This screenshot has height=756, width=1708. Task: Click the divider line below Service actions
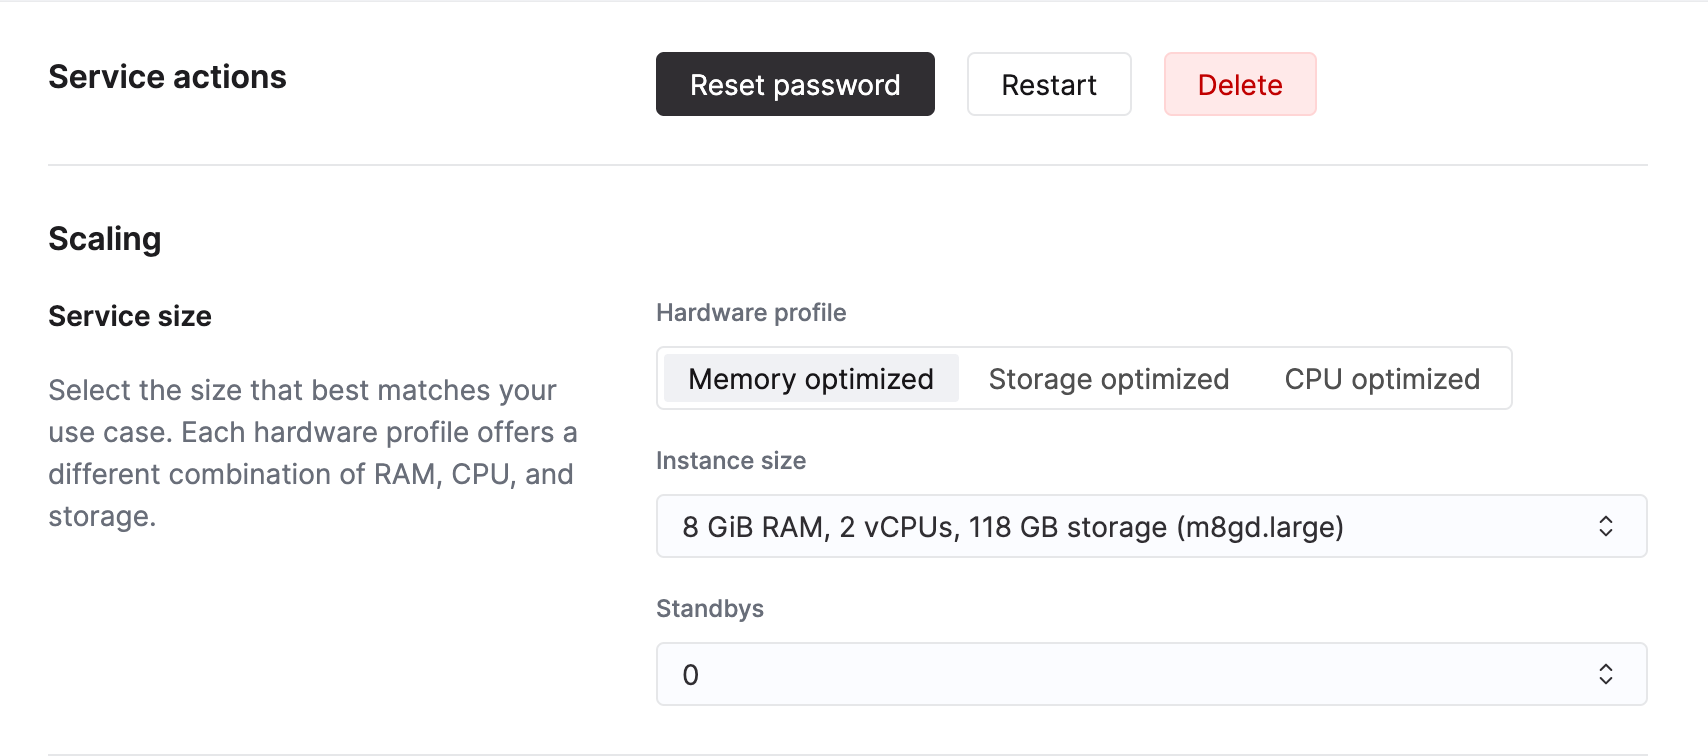pos(847,165)
